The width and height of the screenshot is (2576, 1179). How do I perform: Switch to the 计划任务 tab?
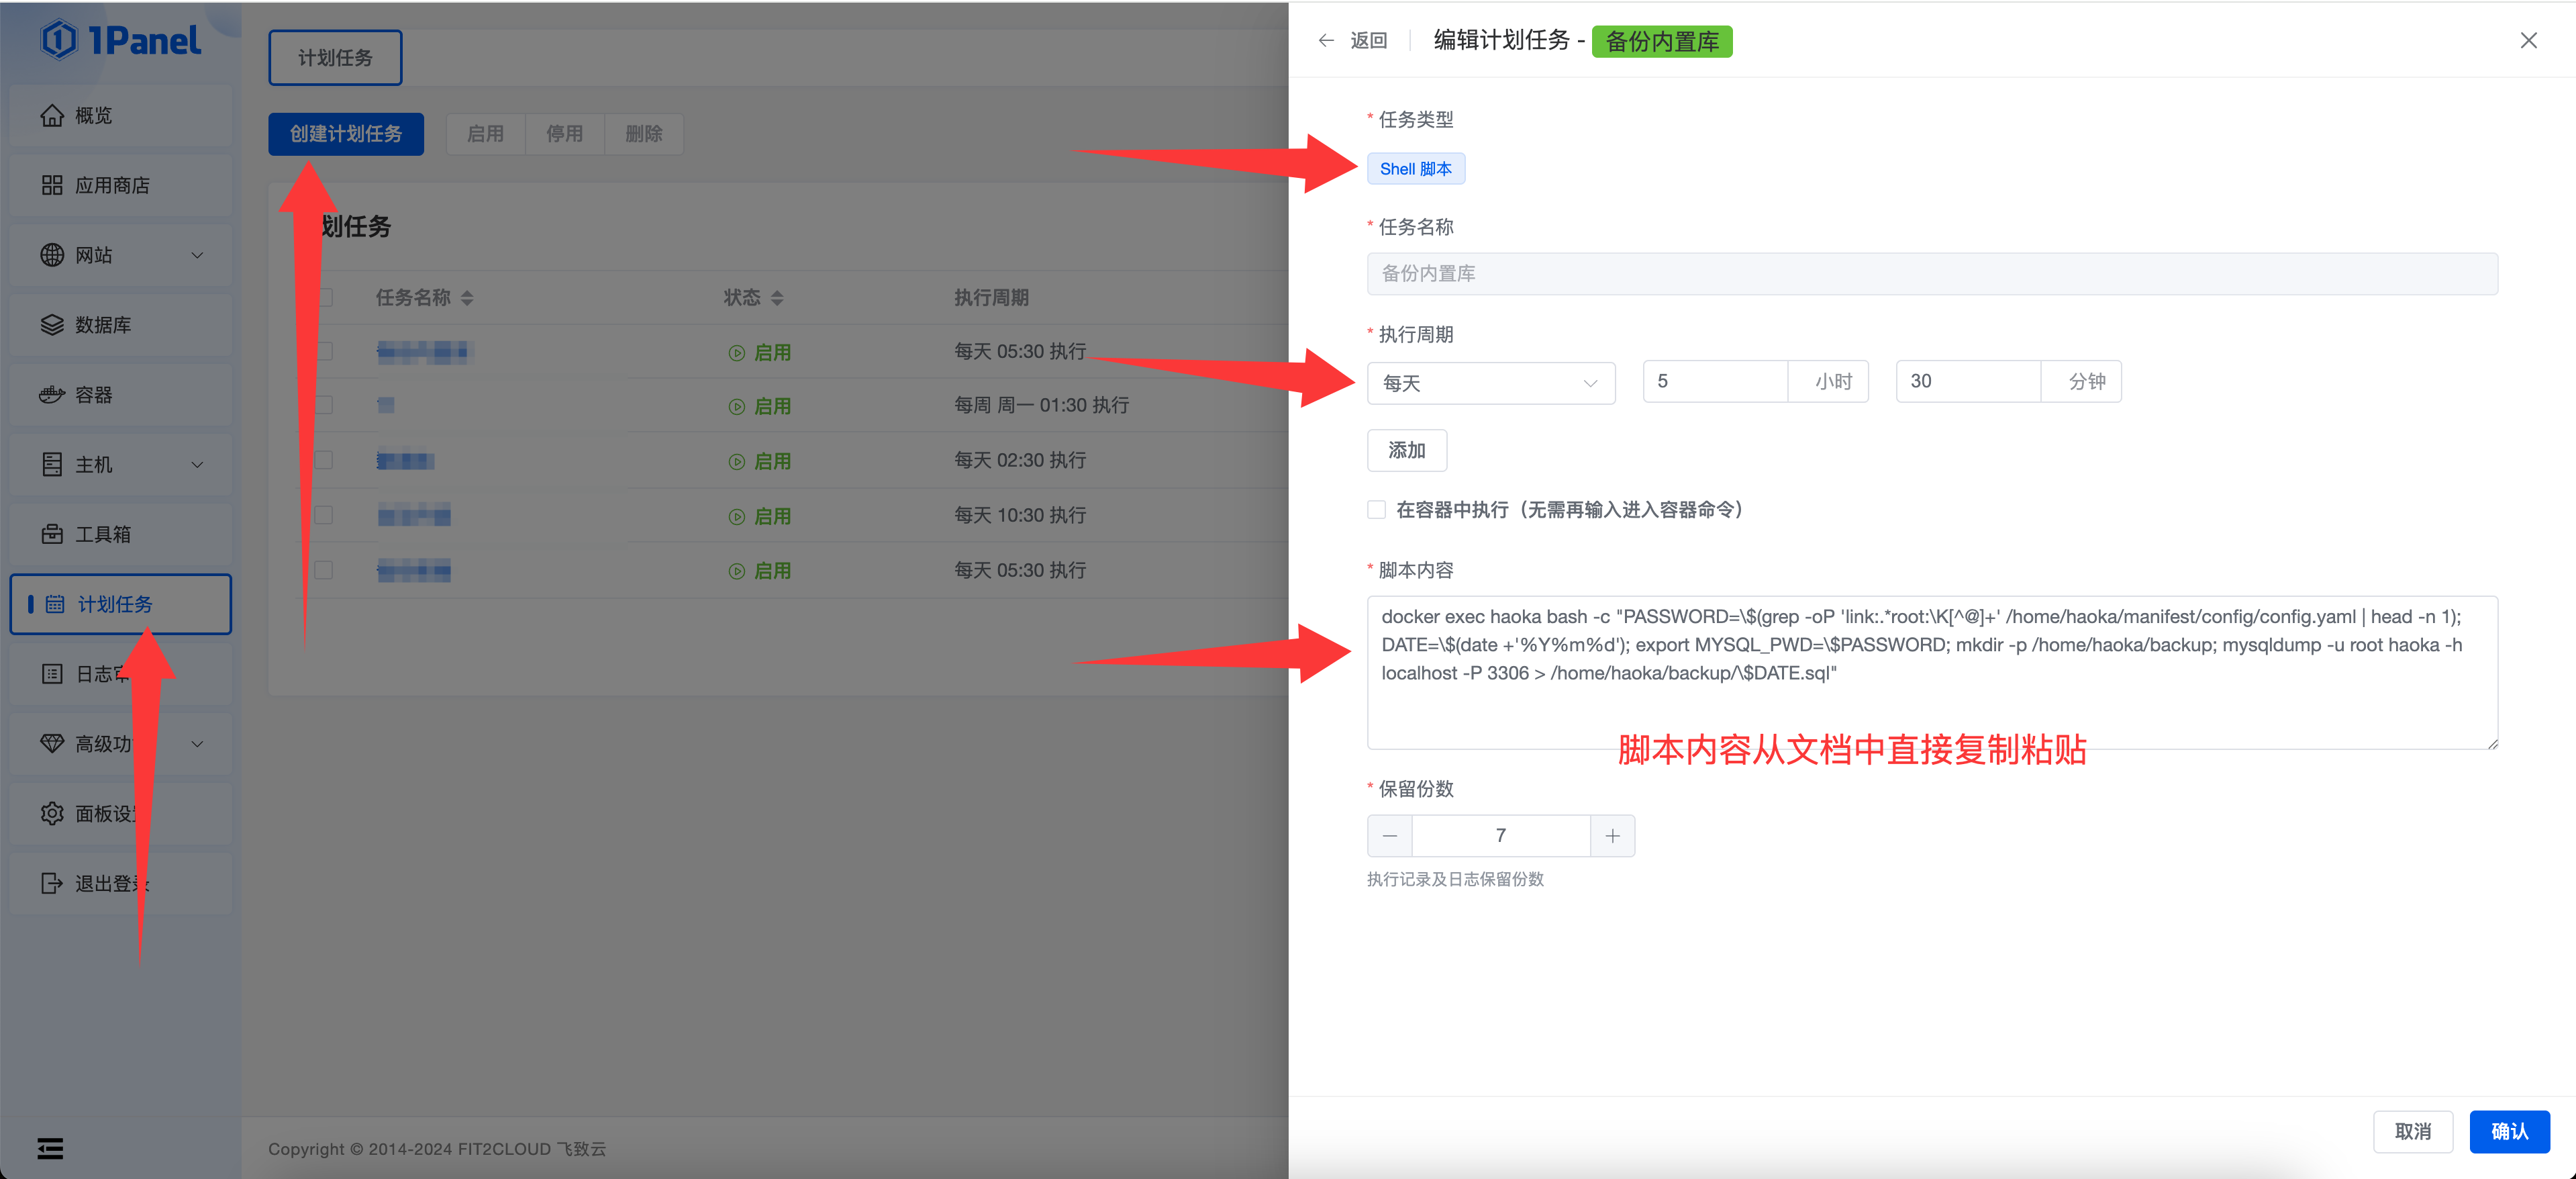coord(334,57)
